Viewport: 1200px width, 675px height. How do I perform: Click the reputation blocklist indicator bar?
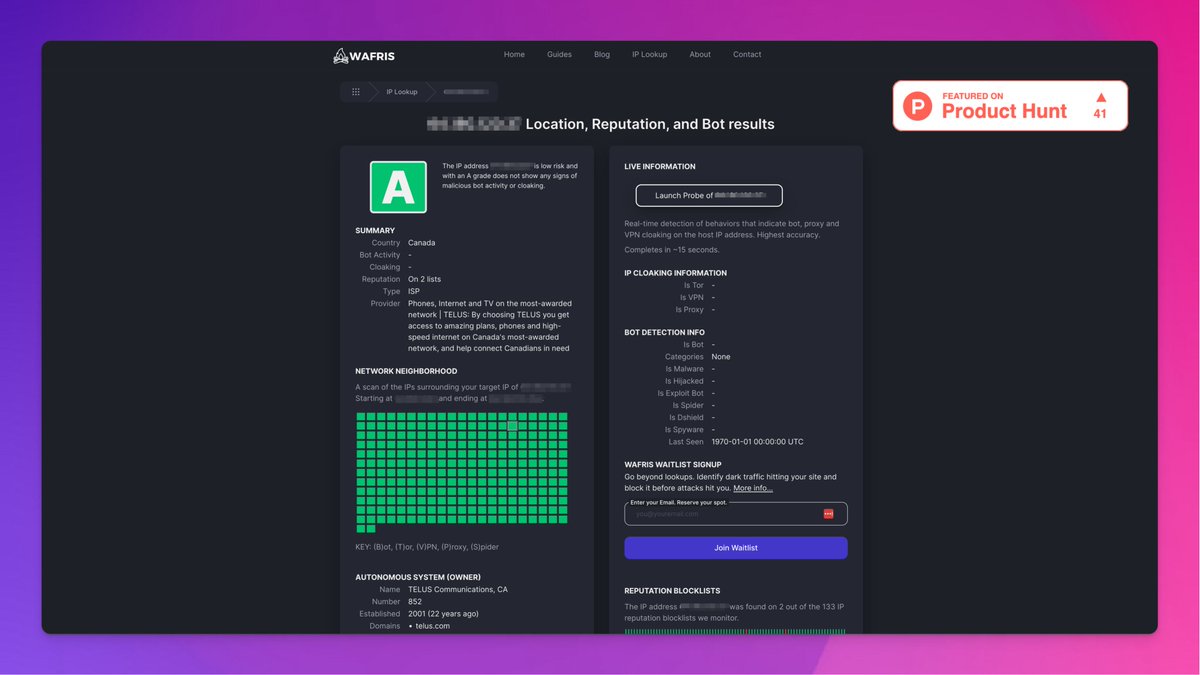[735, 631]
